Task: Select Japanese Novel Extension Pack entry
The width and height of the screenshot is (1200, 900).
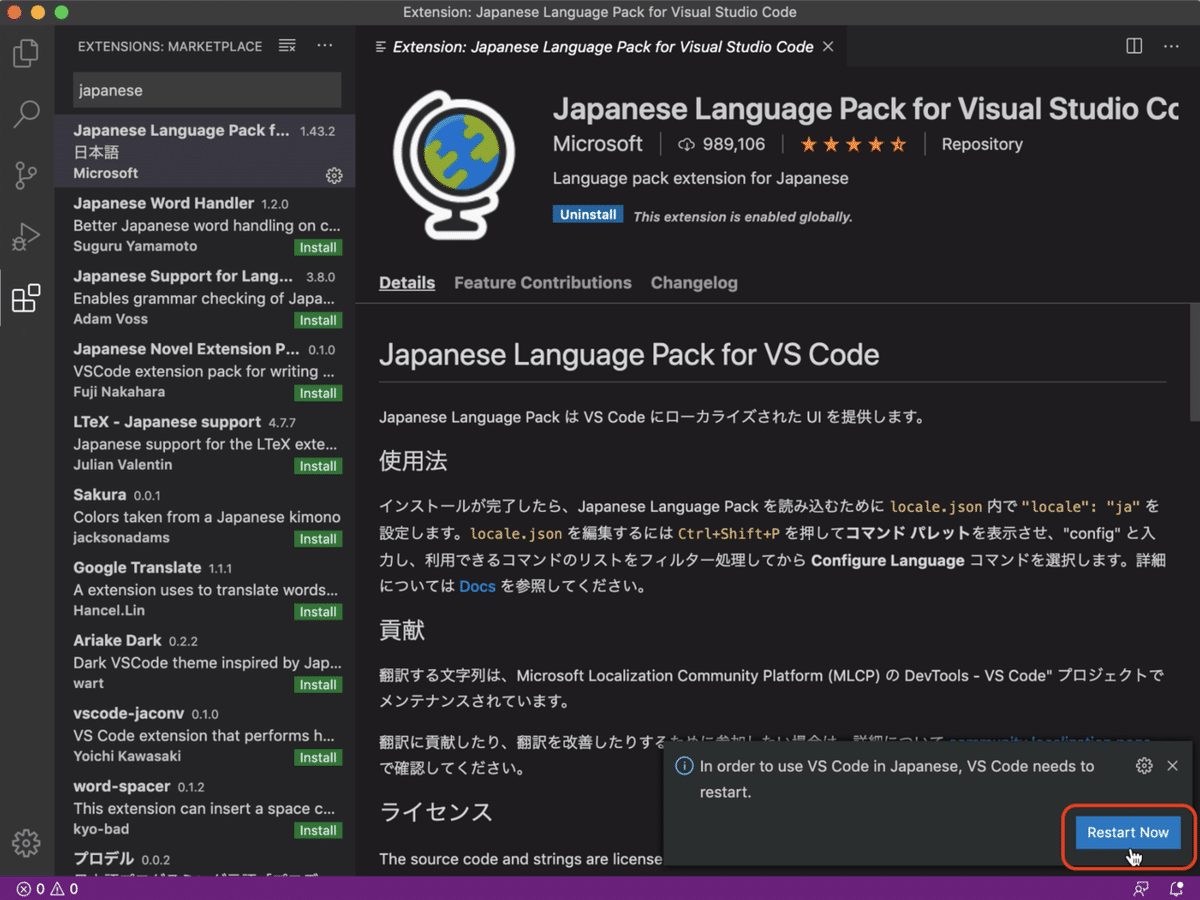Action: click(205, 371)
